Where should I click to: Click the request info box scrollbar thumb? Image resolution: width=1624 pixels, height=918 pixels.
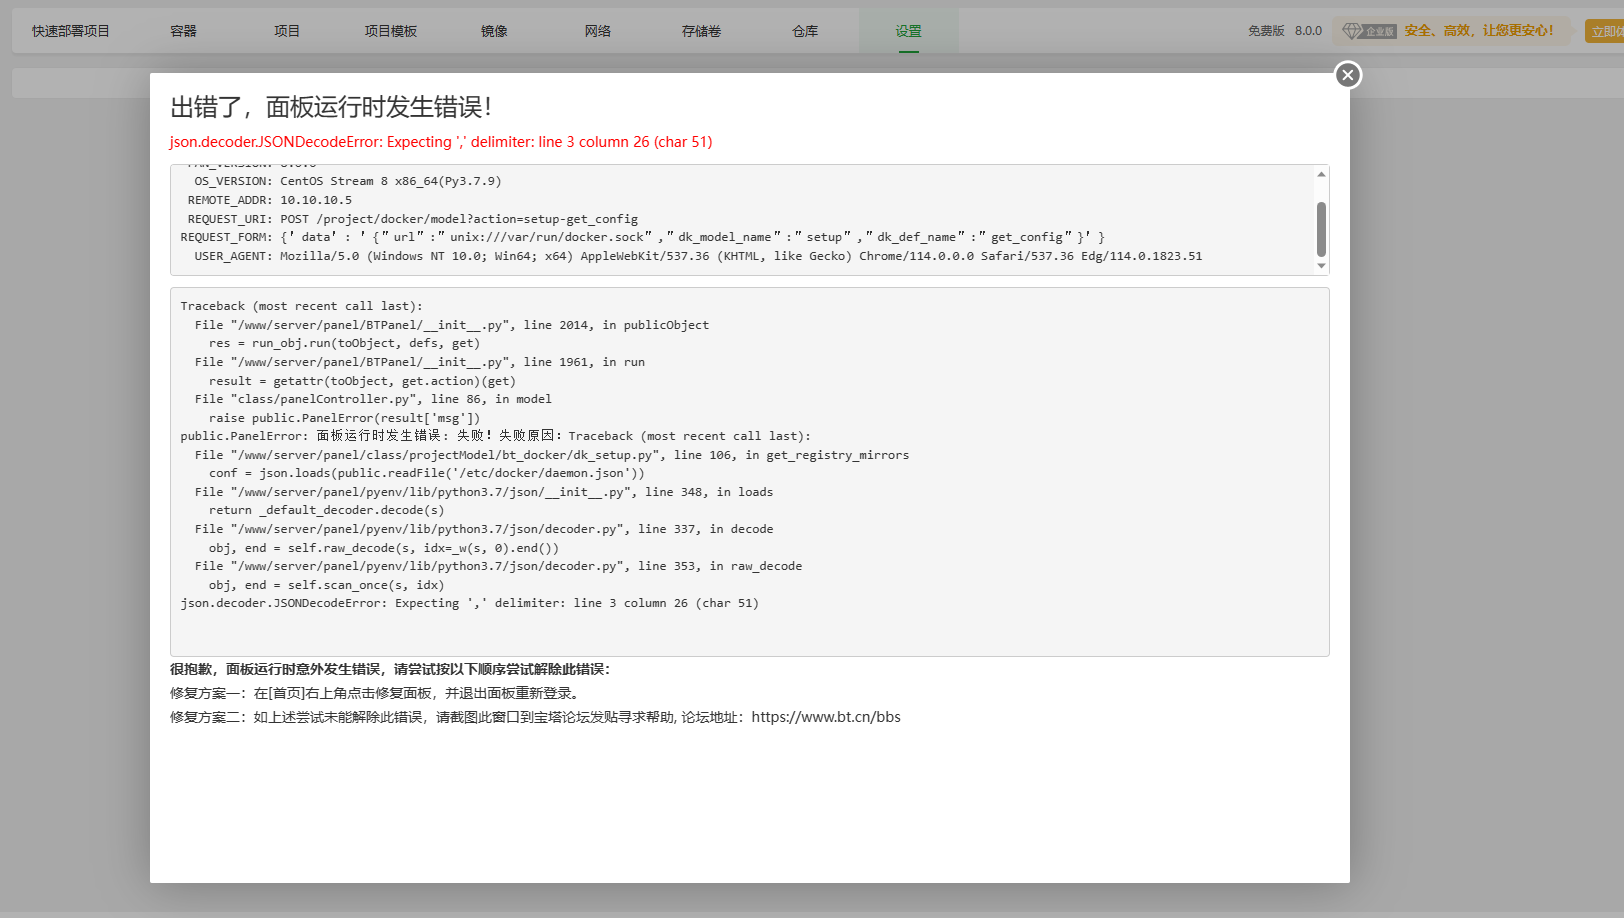pos(1321,229)
